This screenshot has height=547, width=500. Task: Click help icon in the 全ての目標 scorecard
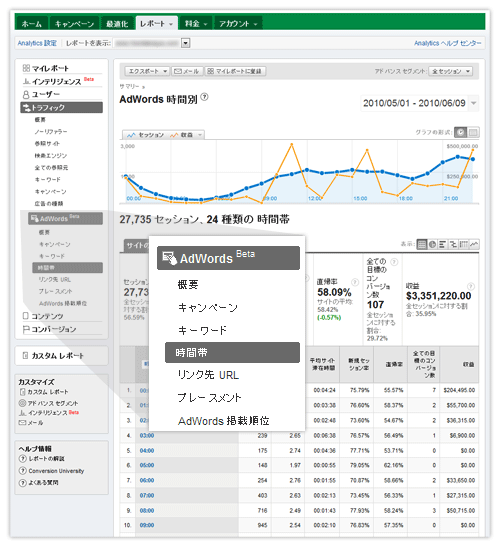tap(394, 262)
